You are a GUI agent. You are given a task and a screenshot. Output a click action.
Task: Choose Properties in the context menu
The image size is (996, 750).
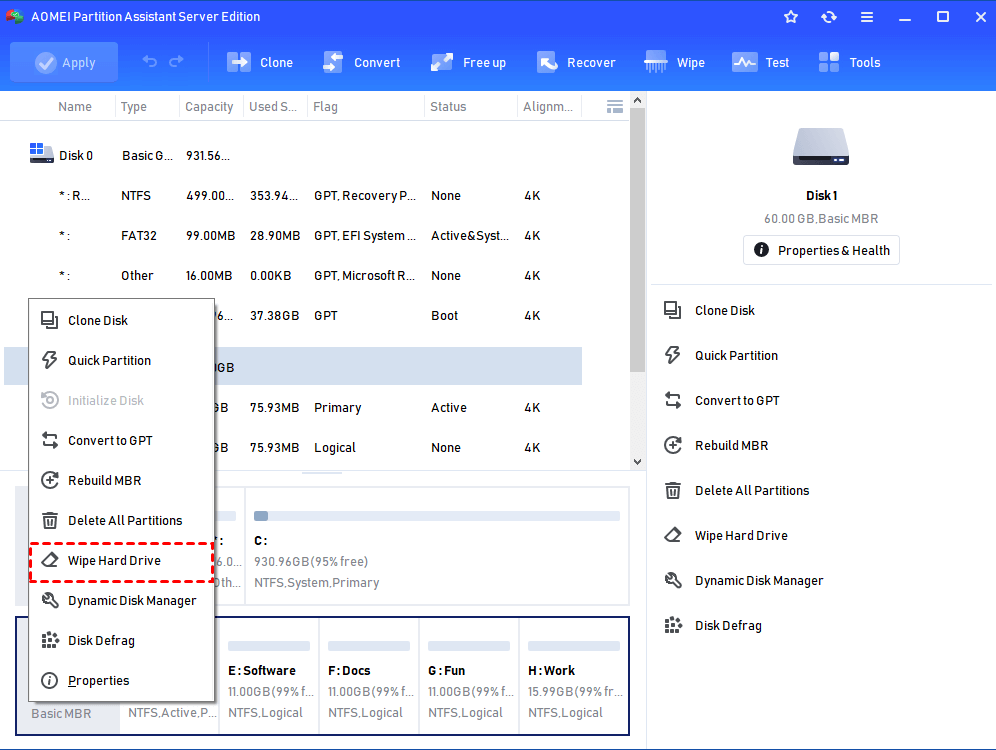[121, 680]
